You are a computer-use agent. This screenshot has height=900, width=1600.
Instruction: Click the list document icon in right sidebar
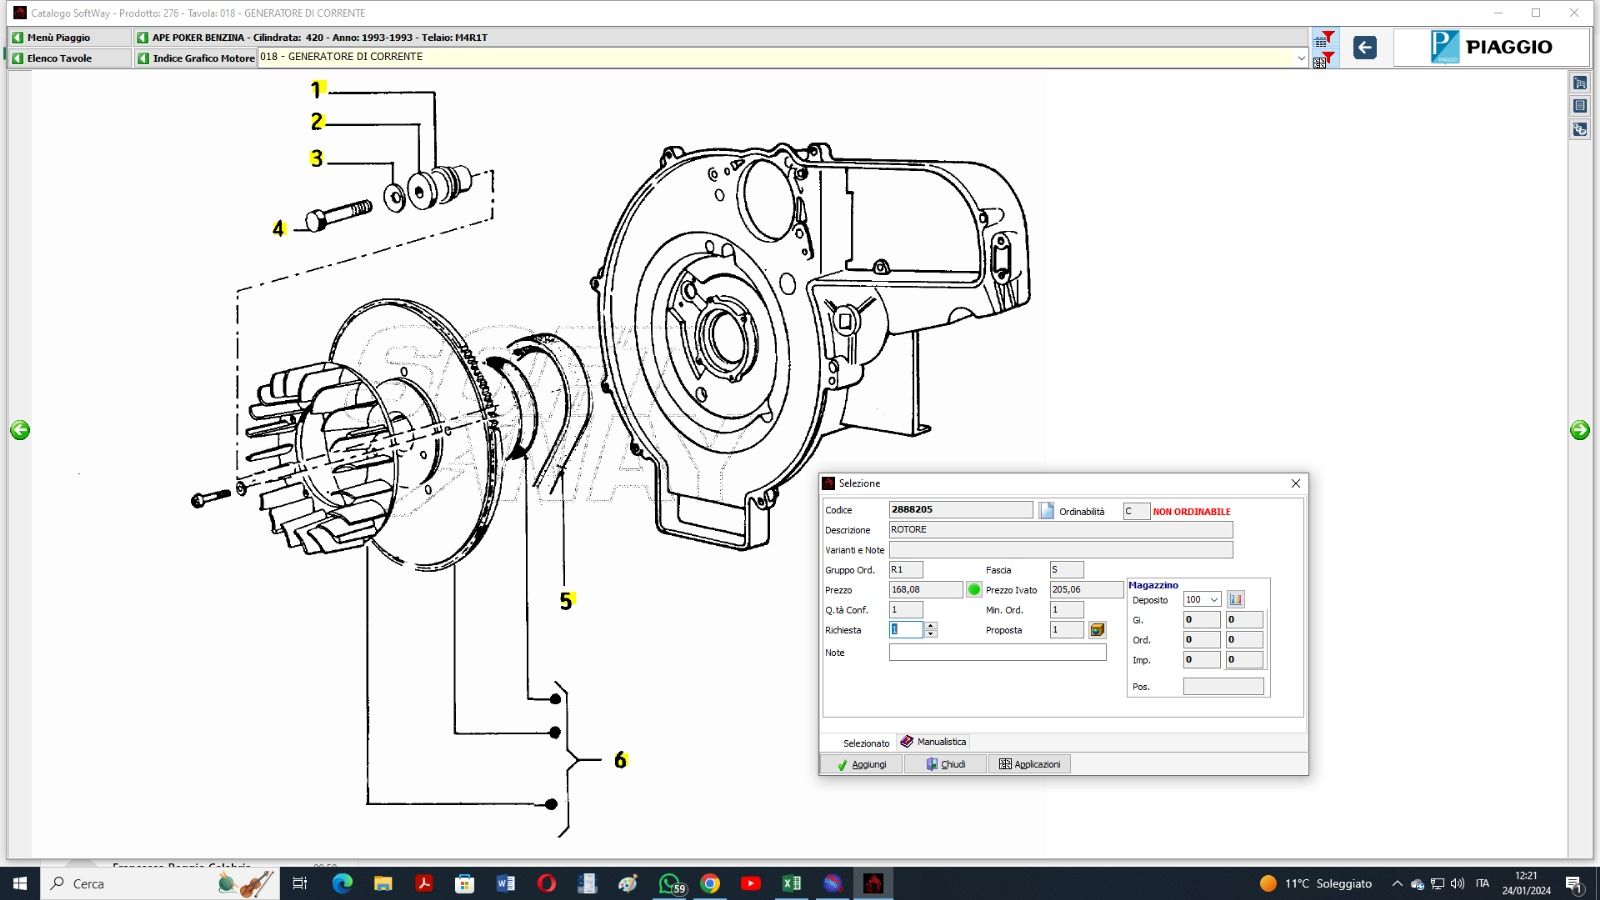[x=1580, y=106]
